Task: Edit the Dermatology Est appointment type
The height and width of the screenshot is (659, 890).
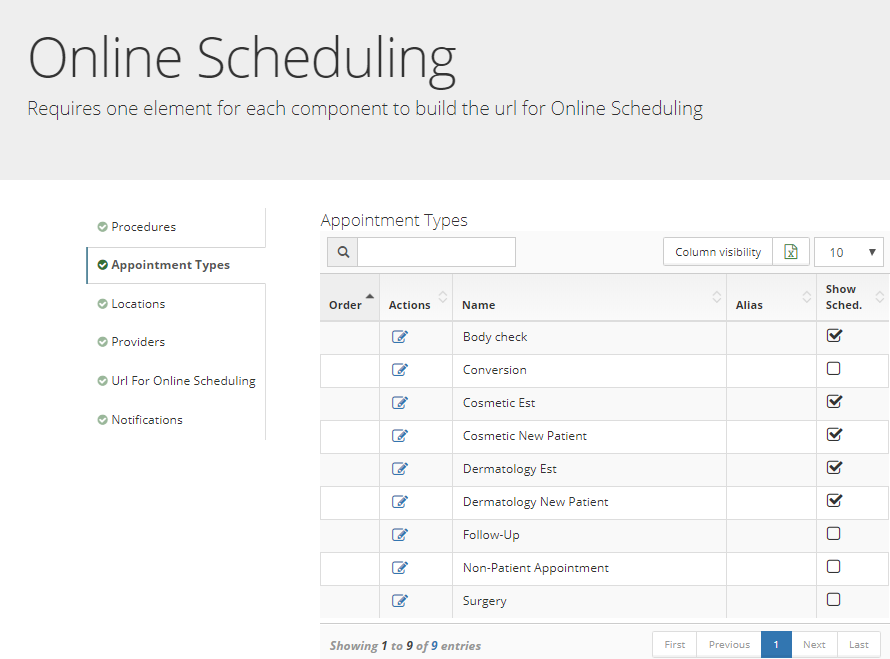Action: click(400, 468)
